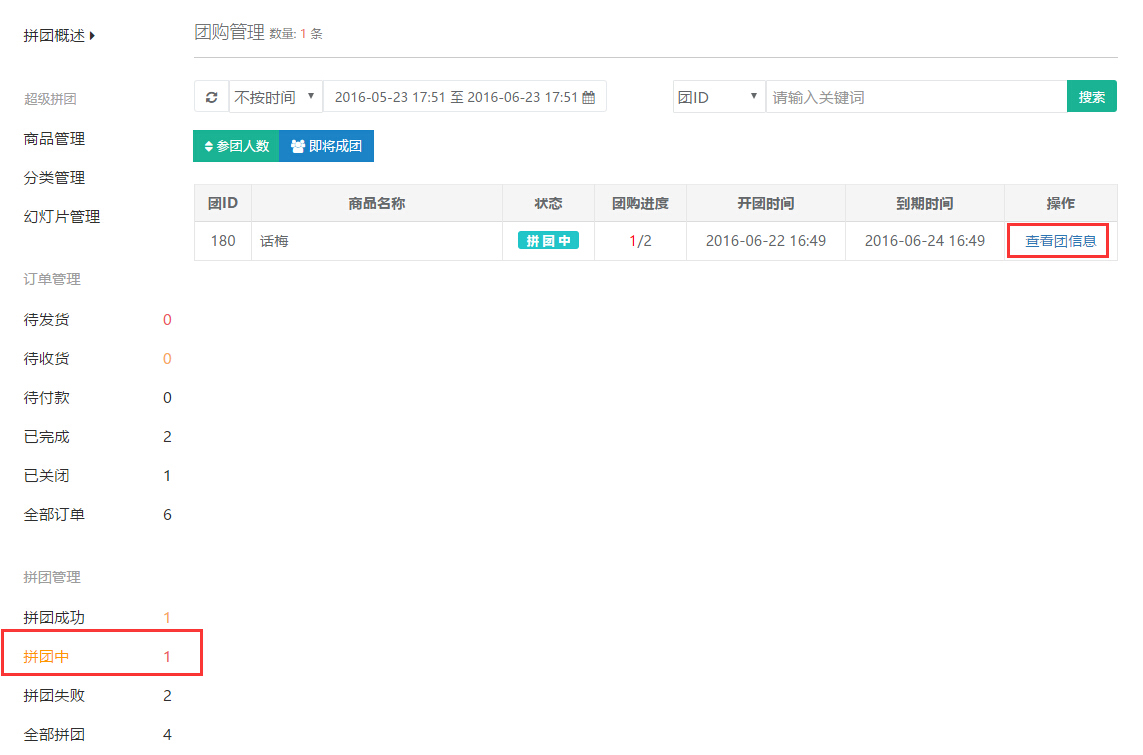Image resolution: width=1143 pixels, height=755 pixels.
Task: Click the 拼团中 status badge
Action: pos(548,241)
